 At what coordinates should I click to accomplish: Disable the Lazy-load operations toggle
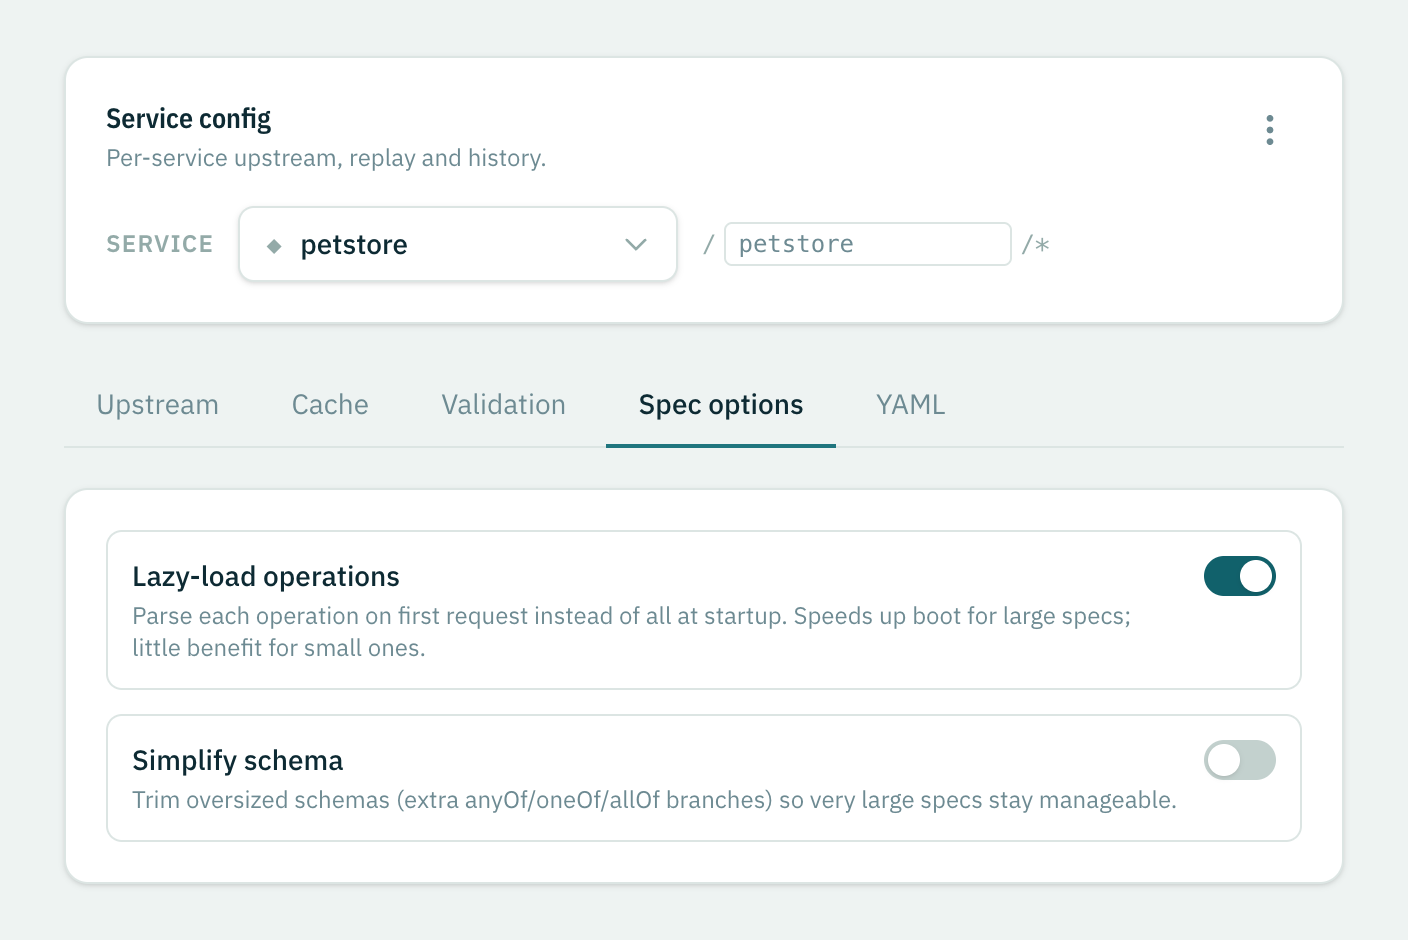pyautogui.click(x=1240, y=576)
